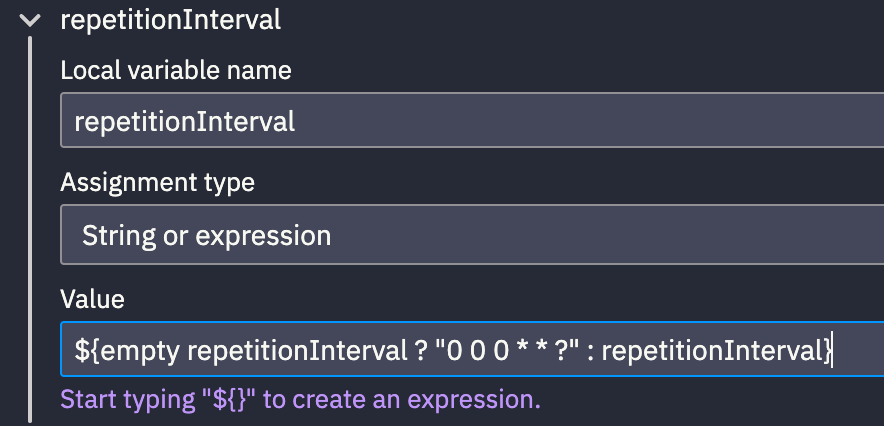Viewport: 884px width, 426px height.
Task: Place cursor on "empty" in the Value expression
Action: pyautogui.click(x=140, y=350)
